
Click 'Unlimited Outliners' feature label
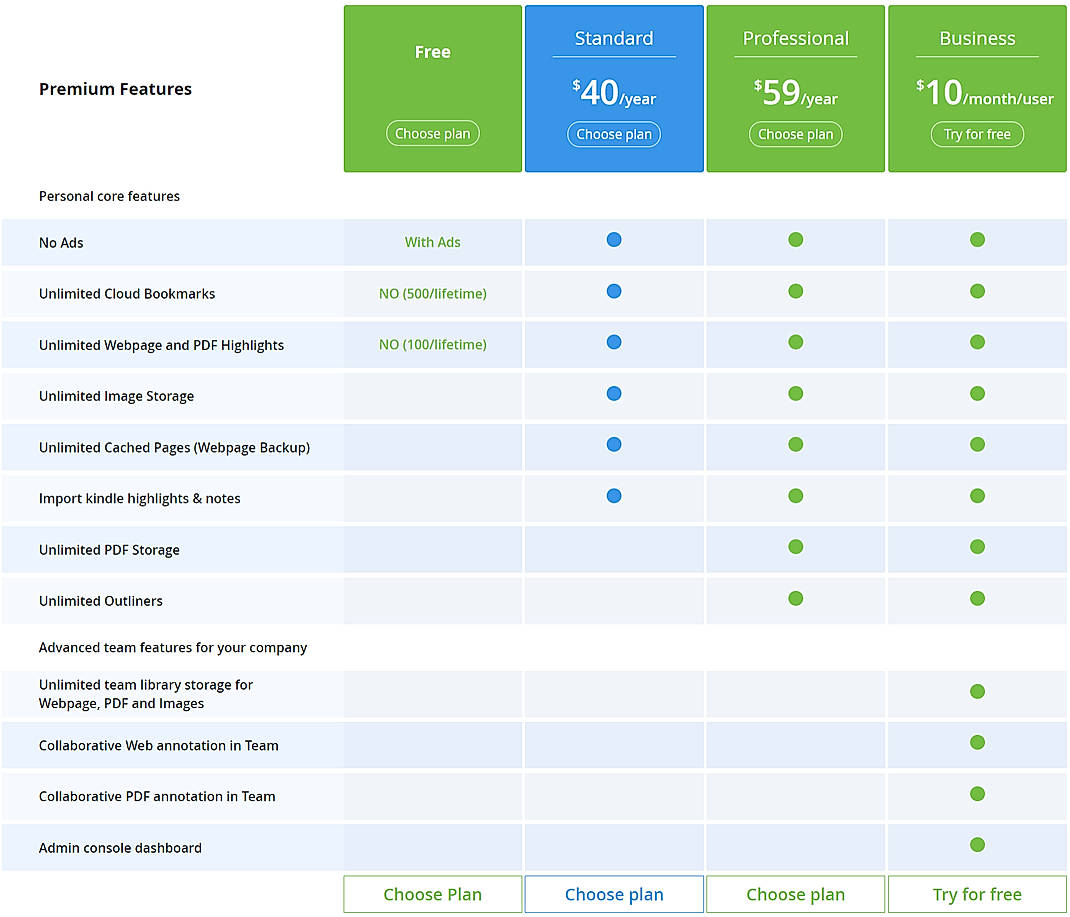(100, 601)
